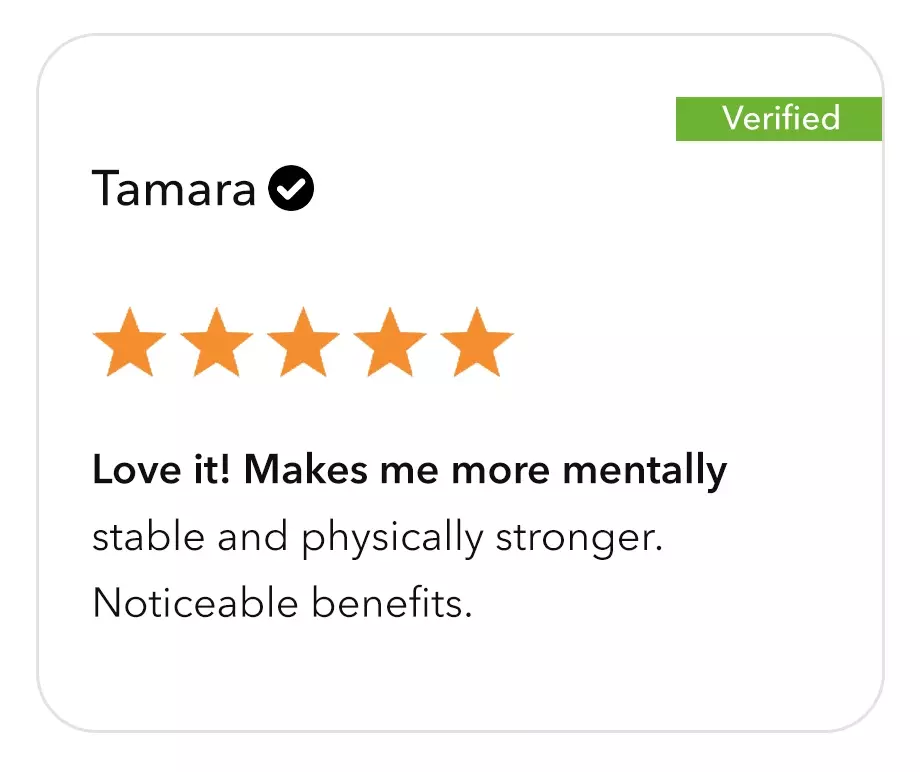
Task: Click the word 'Makes' in review headline
Action: pos(306,470)
